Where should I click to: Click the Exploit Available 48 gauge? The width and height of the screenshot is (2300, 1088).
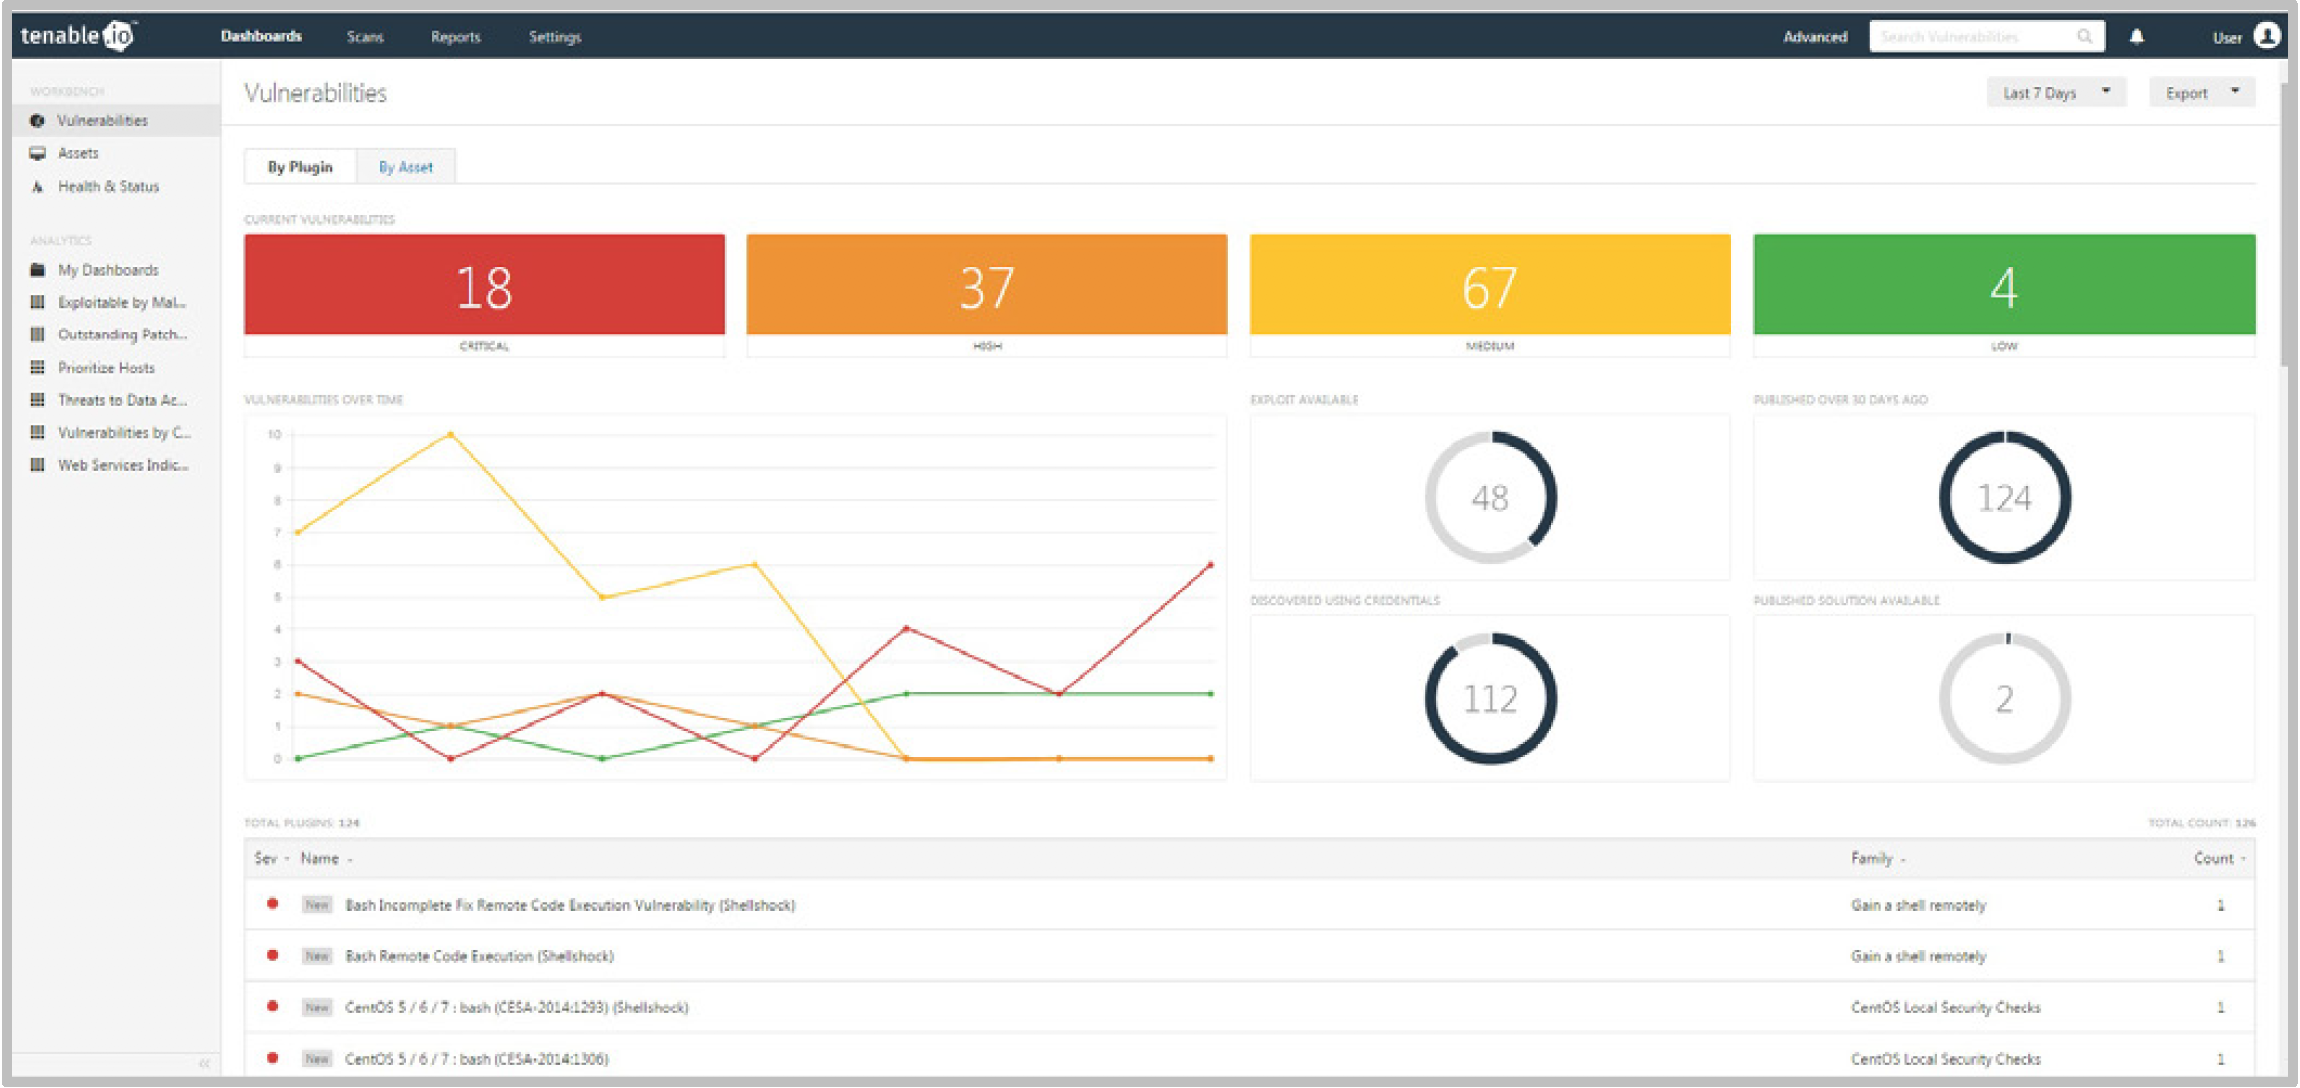tap(1490, 497)
